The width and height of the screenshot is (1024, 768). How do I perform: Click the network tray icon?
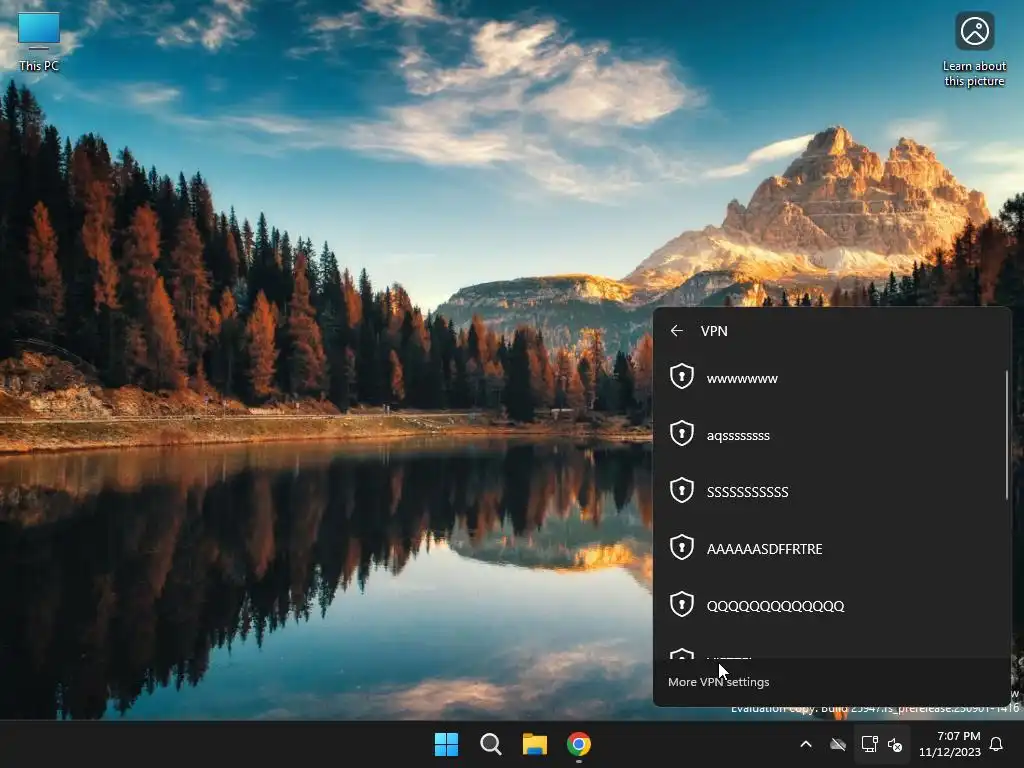(x=869, y=744)
